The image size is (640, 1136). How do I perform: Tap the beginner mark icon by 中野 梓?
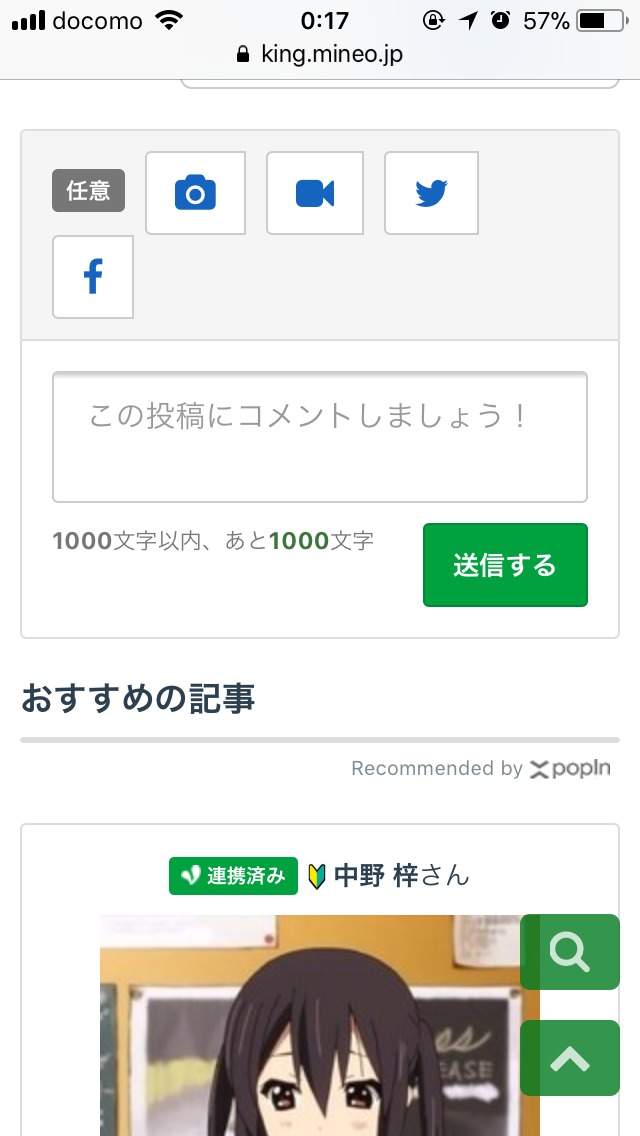click(x=317, y=877)
